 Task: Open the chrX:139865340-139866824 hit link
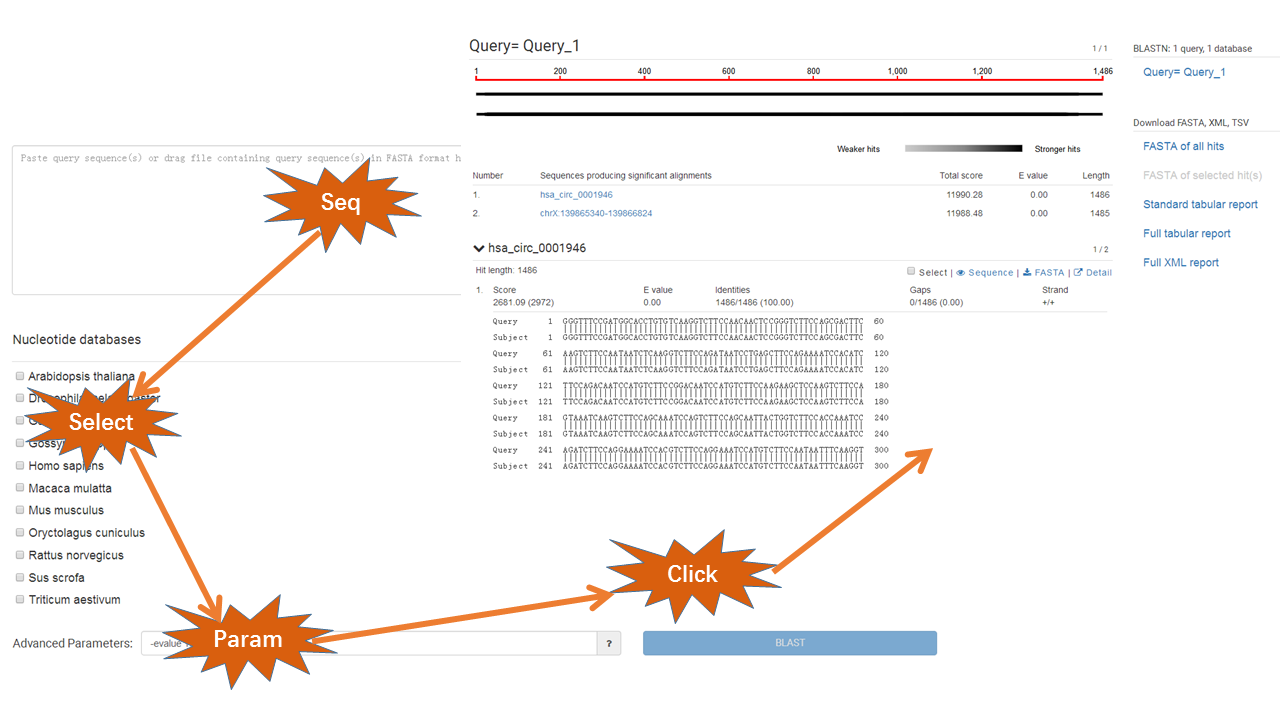[596, 213]
